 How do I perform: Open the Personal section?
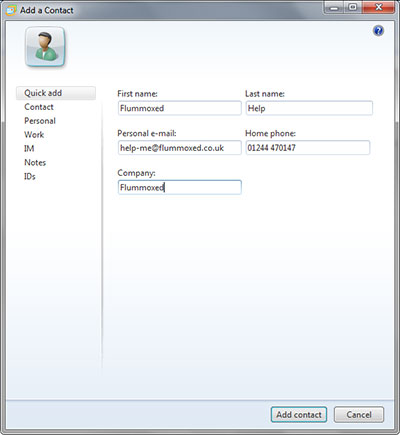[x=40, y=121]
